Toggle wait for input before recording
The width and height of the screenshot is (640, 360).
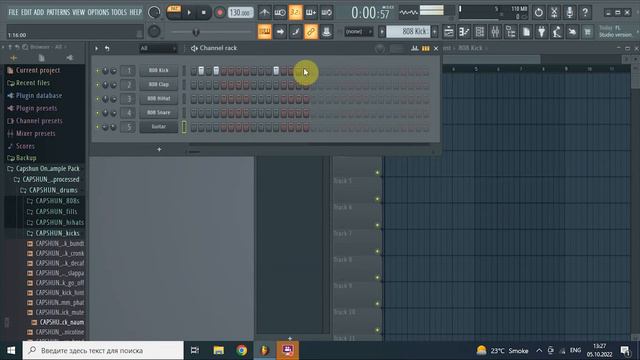point(280,13)
